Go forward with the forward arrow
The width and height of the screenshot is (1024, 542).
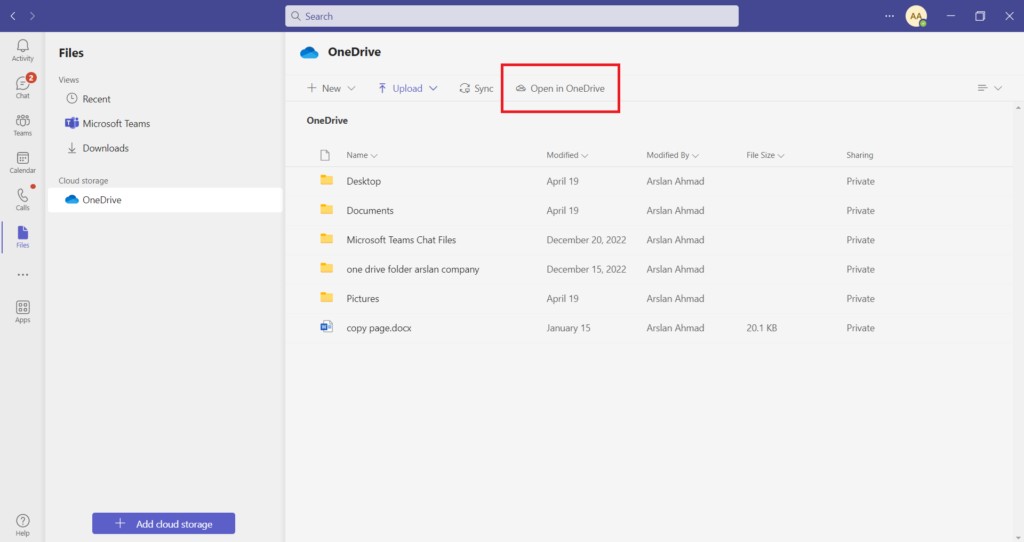[x=32, y=16]
